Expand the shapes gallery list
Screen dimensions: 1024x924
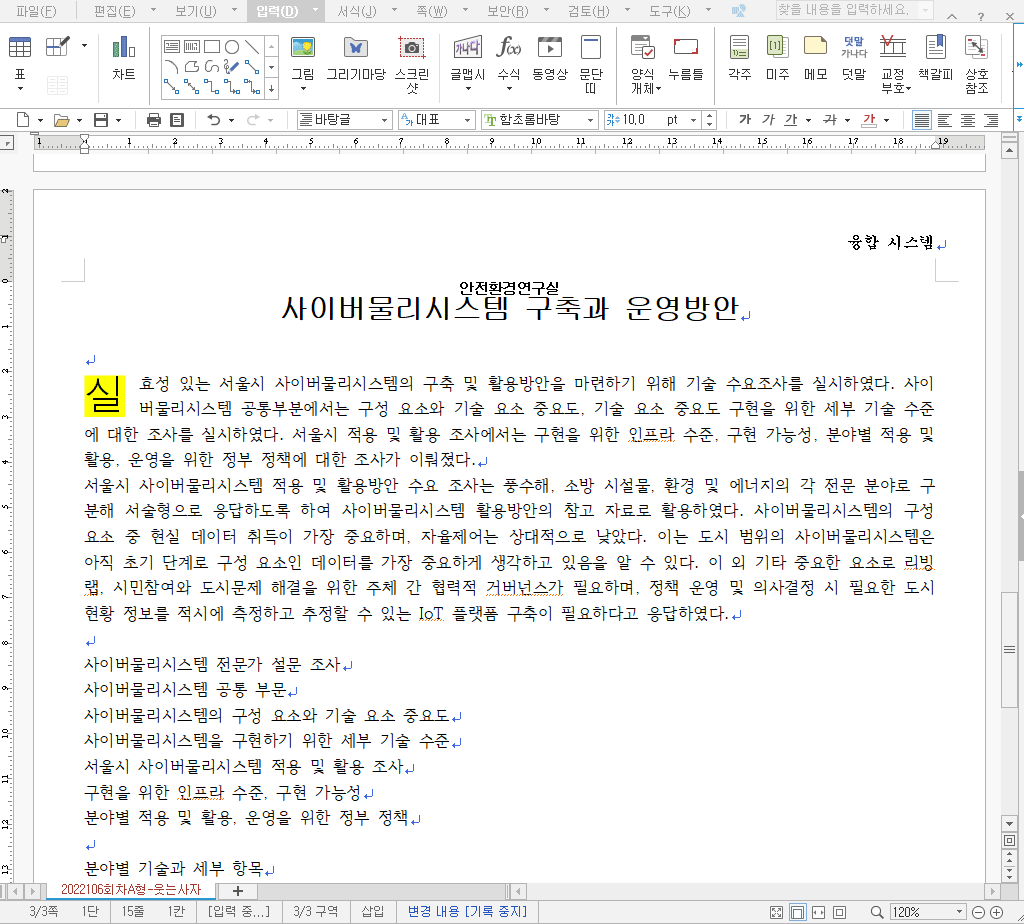coord(272,87)
